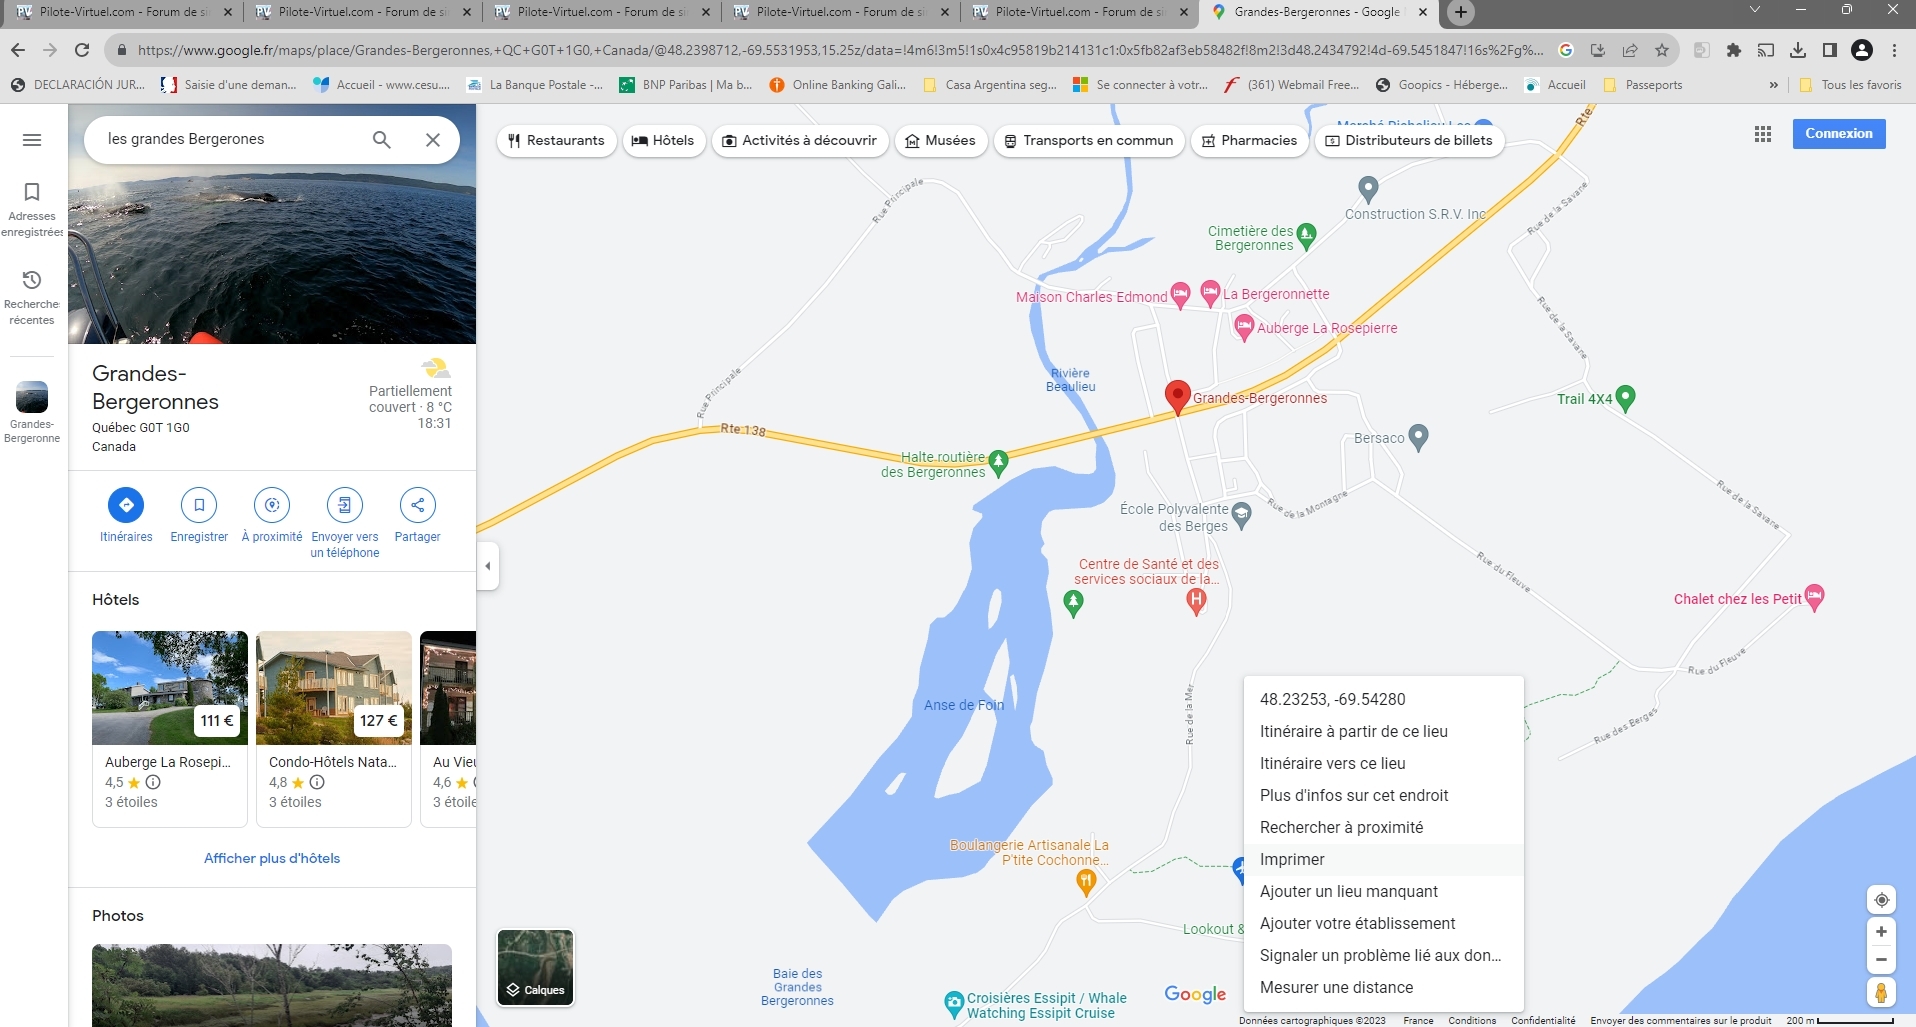Open the Calques layers selector
1916x1027 pixels.
tap(536, 967)
